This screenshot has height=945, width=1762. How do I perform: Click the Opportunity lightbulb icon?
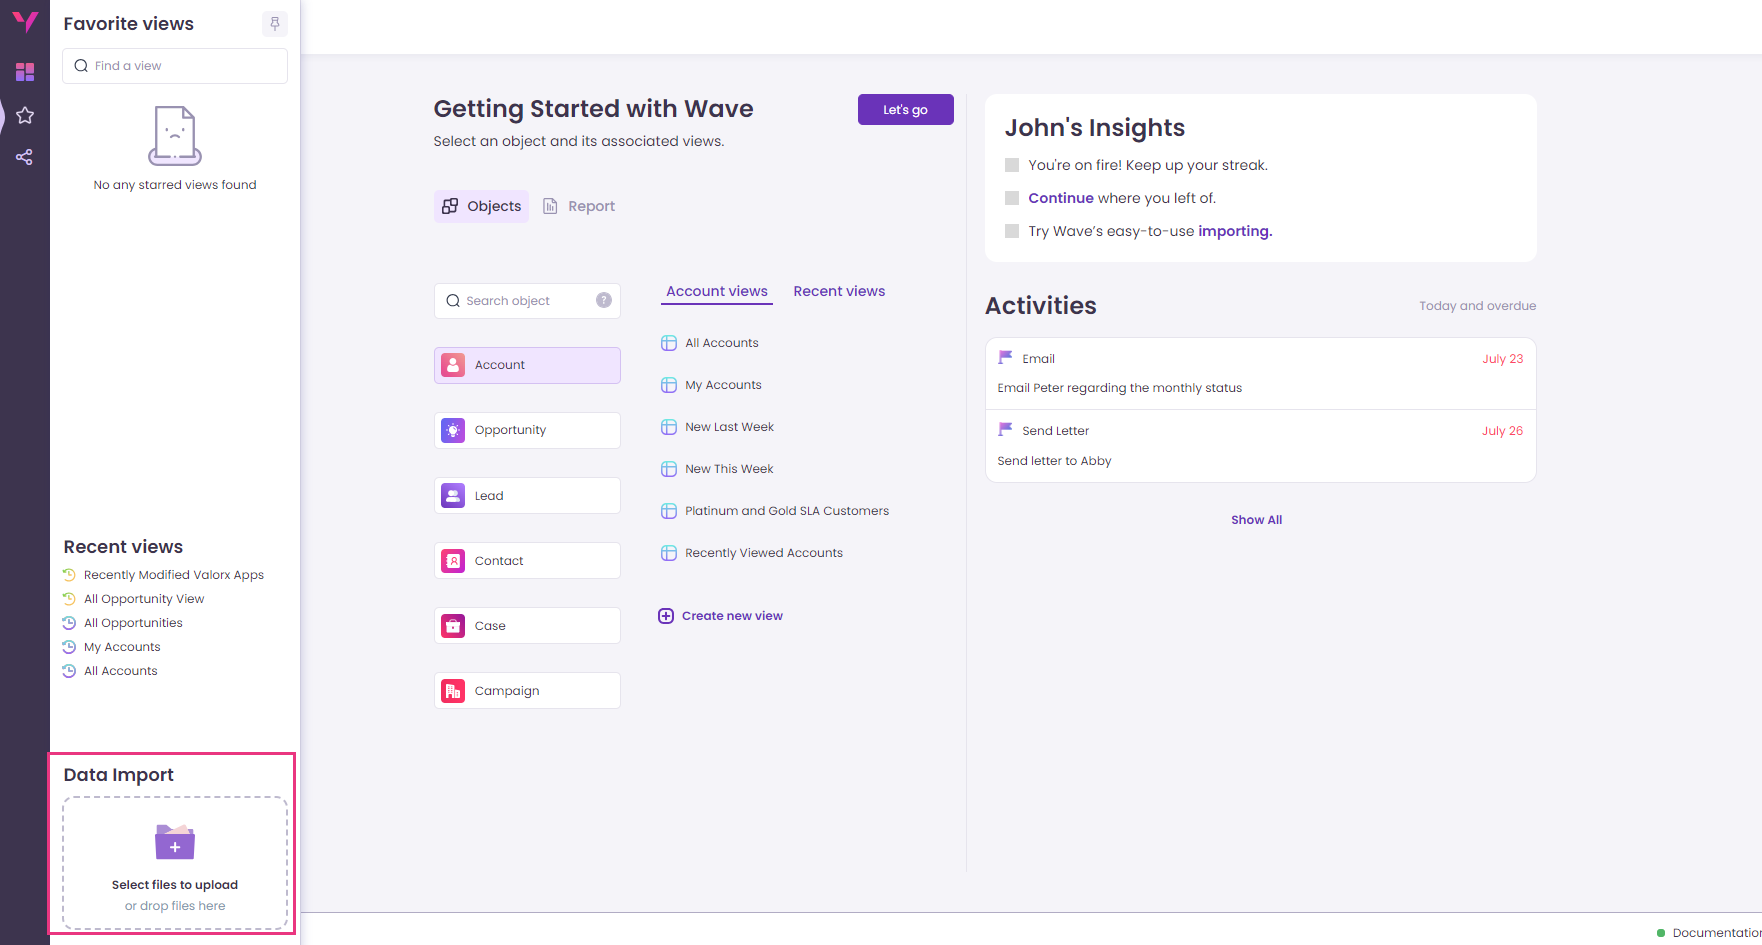pyautogui.click(x=453, y=430)
